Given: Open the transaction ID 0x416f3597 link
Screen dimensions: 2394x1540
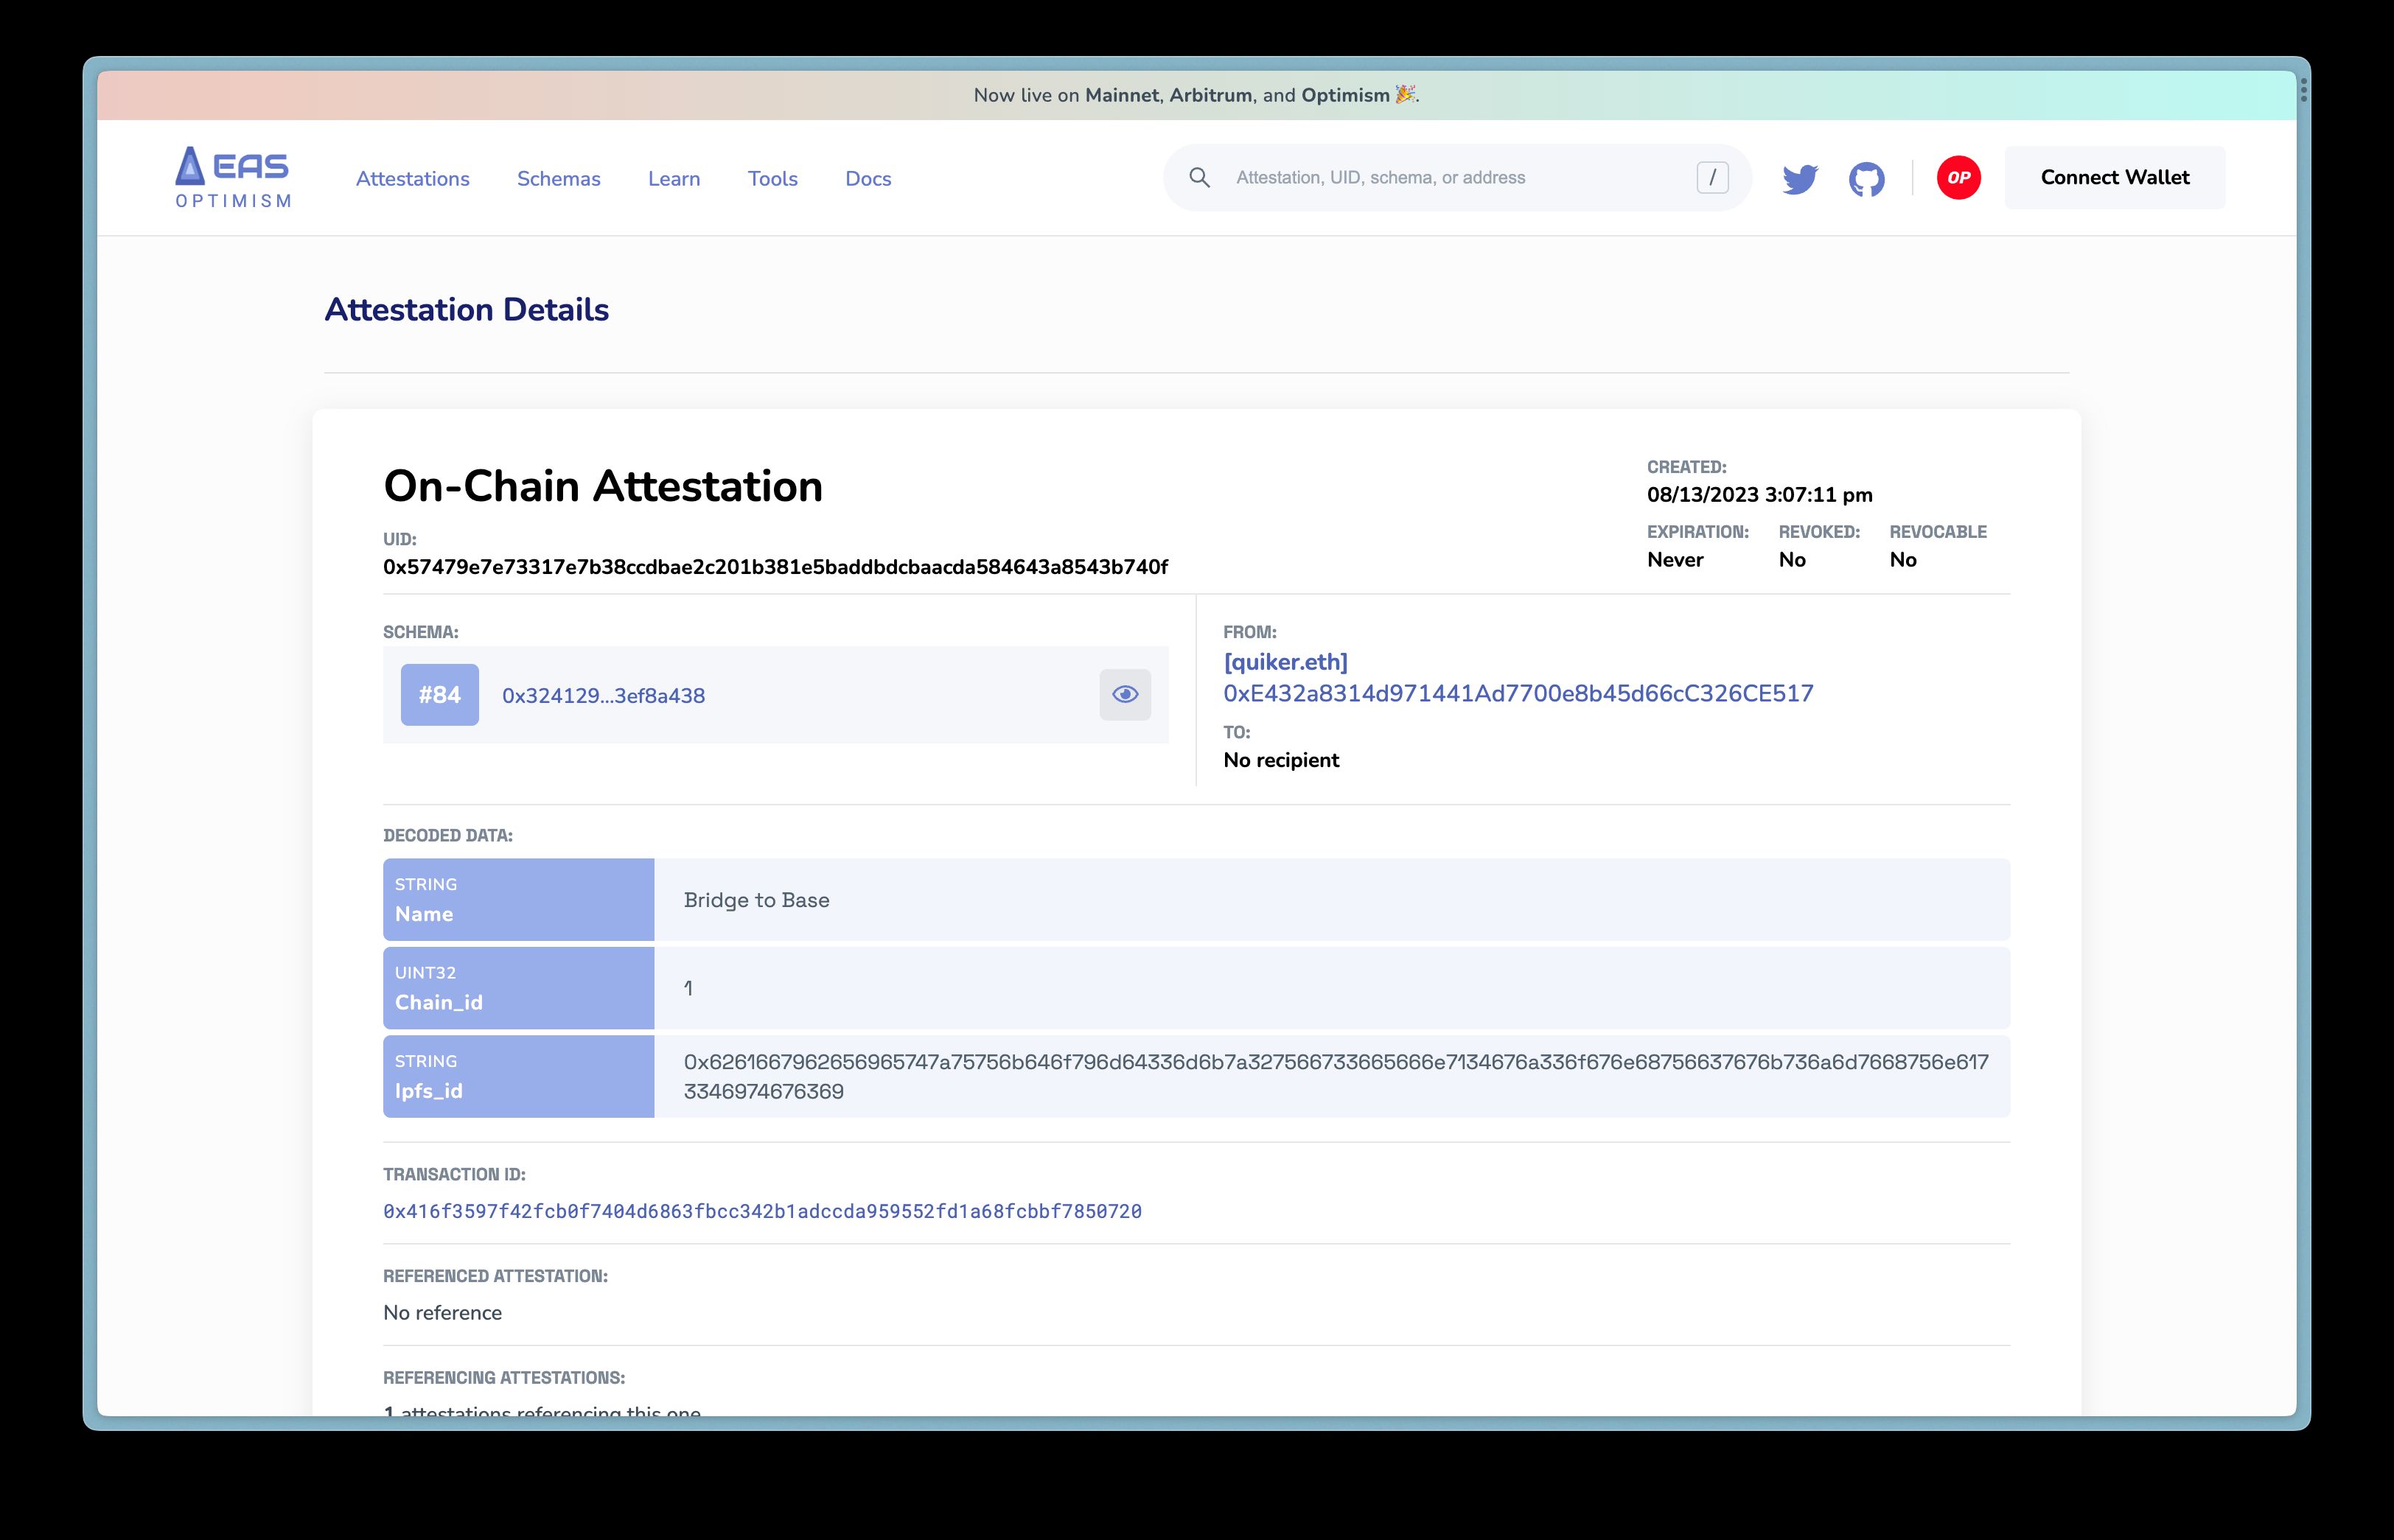Looking at the screenshot, I should point(762,1211).
